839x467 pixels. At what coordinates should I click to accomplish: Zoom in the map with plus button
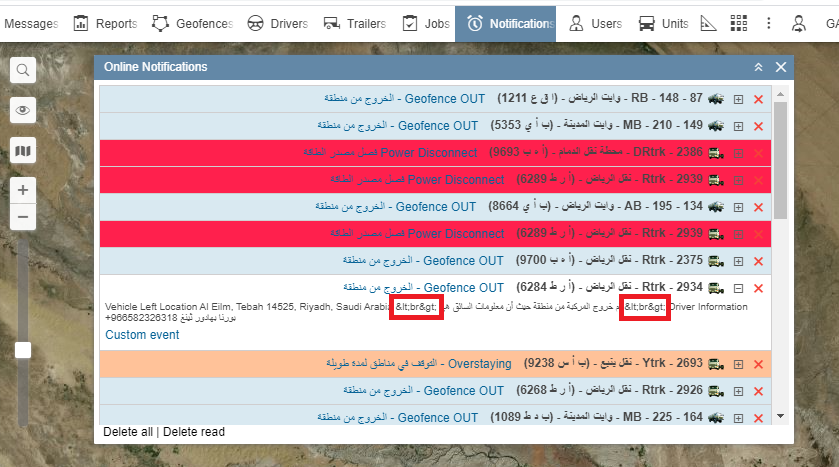tap(22, 190)
